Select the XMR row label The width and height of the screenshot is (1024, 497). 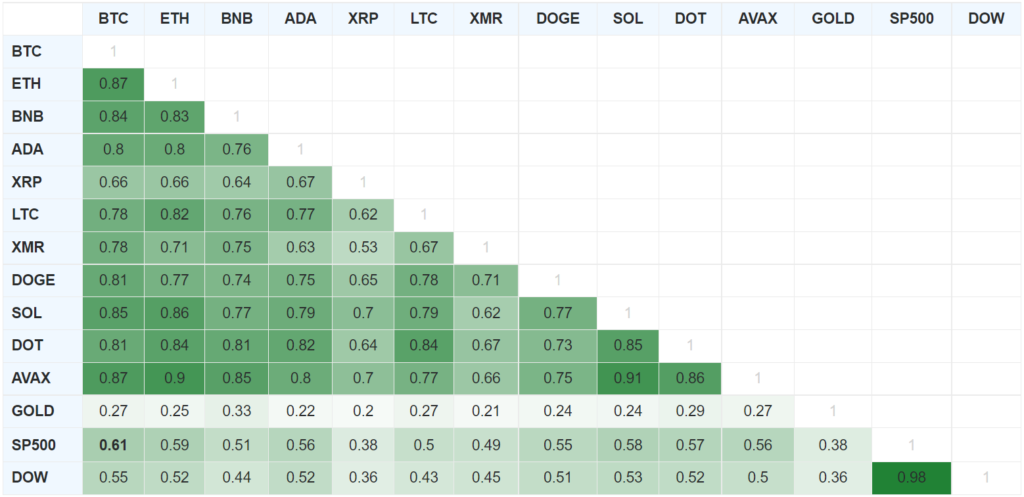point(27,247)
